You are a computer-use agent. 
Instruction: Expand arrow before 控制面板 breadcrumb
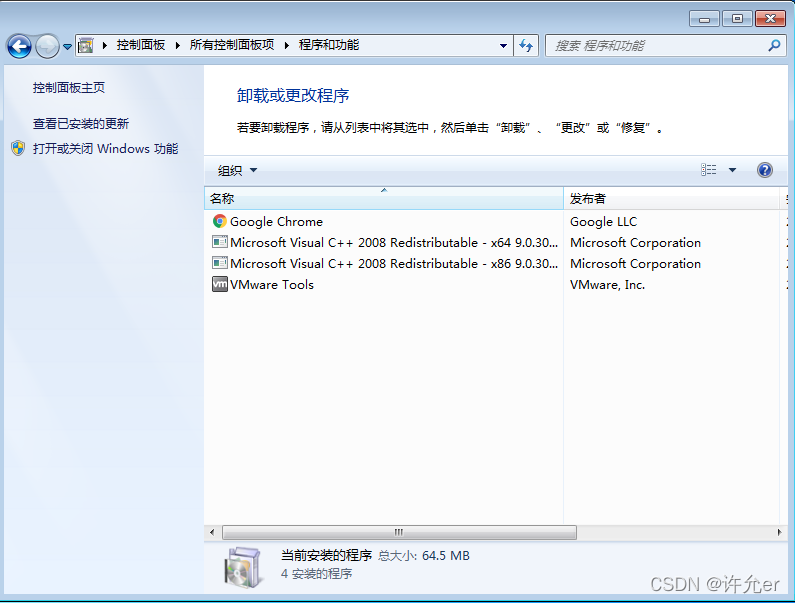point(104,46)
